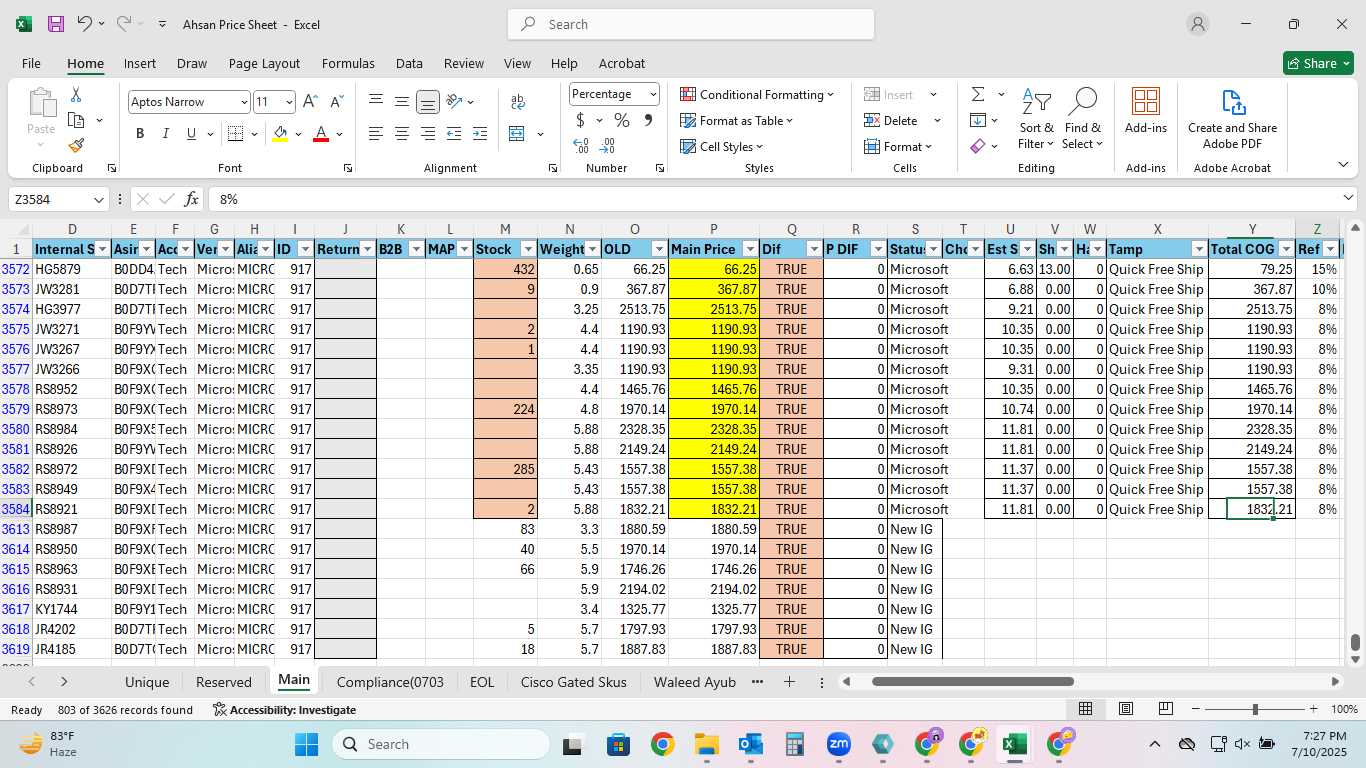The image size is (1366, 768).
Task: Click the Copy icon in Clipboard group
Action: tap(76, 120)
